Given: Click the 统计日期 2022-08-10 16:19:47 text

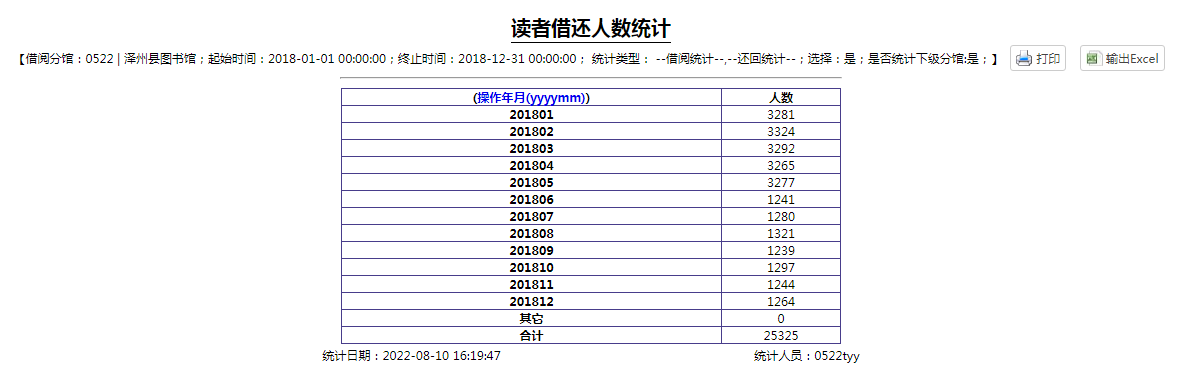Looking at the screenshot, I should click(x=411, y=356).
